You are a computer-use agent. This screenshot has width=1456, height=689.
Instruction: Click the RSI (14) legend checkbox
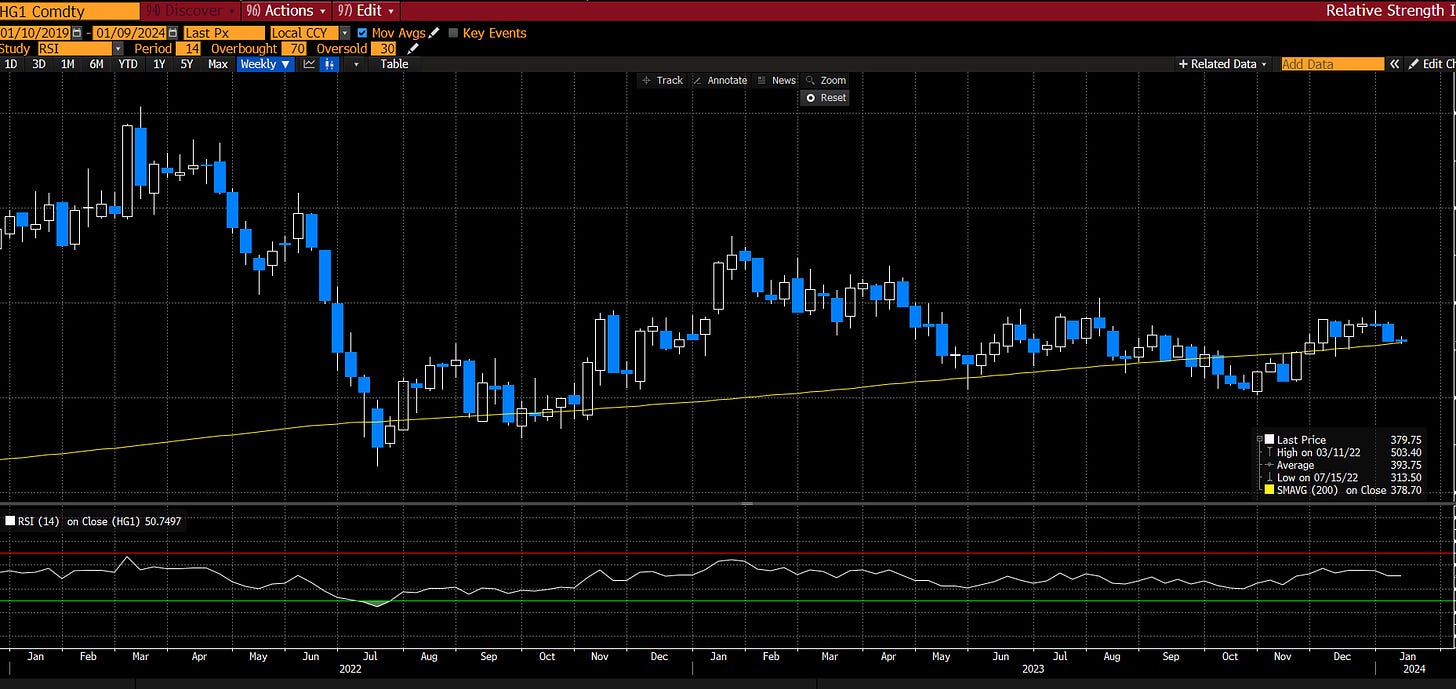pyautogui.click(x=11, y=521)
